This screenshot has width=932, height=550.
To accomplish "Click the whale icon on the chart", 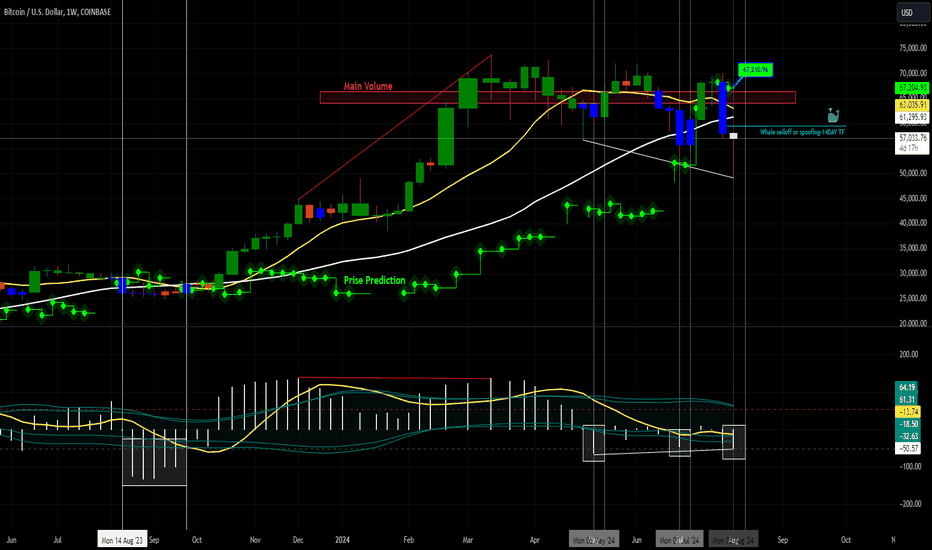I will pos(833,115).
